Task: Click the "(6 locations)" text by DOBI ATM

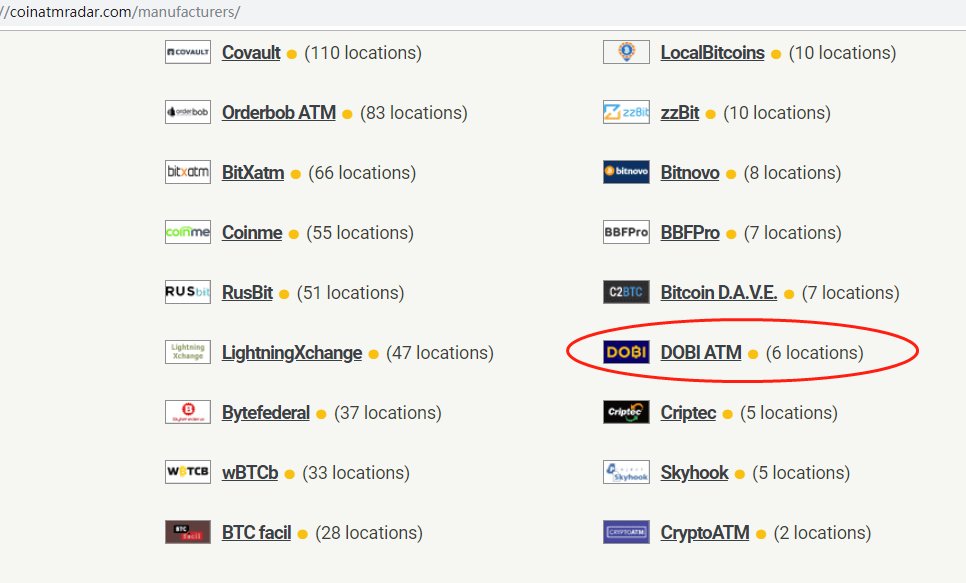Action: [x=814, y=353]
